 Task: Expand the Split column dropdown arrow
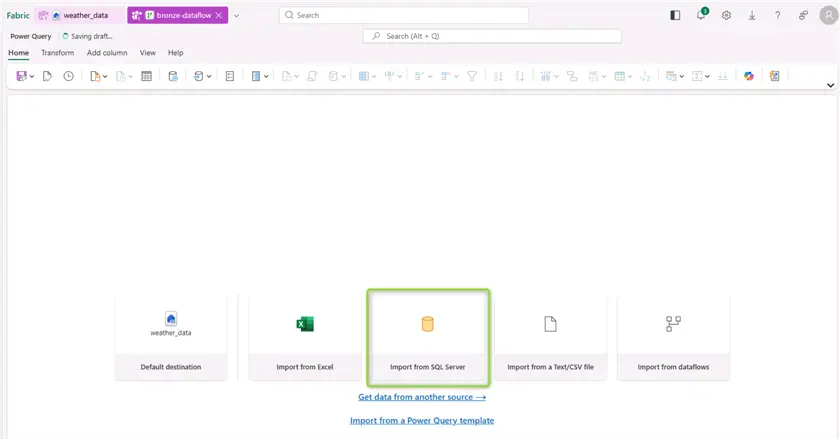[x=556, y=77]
